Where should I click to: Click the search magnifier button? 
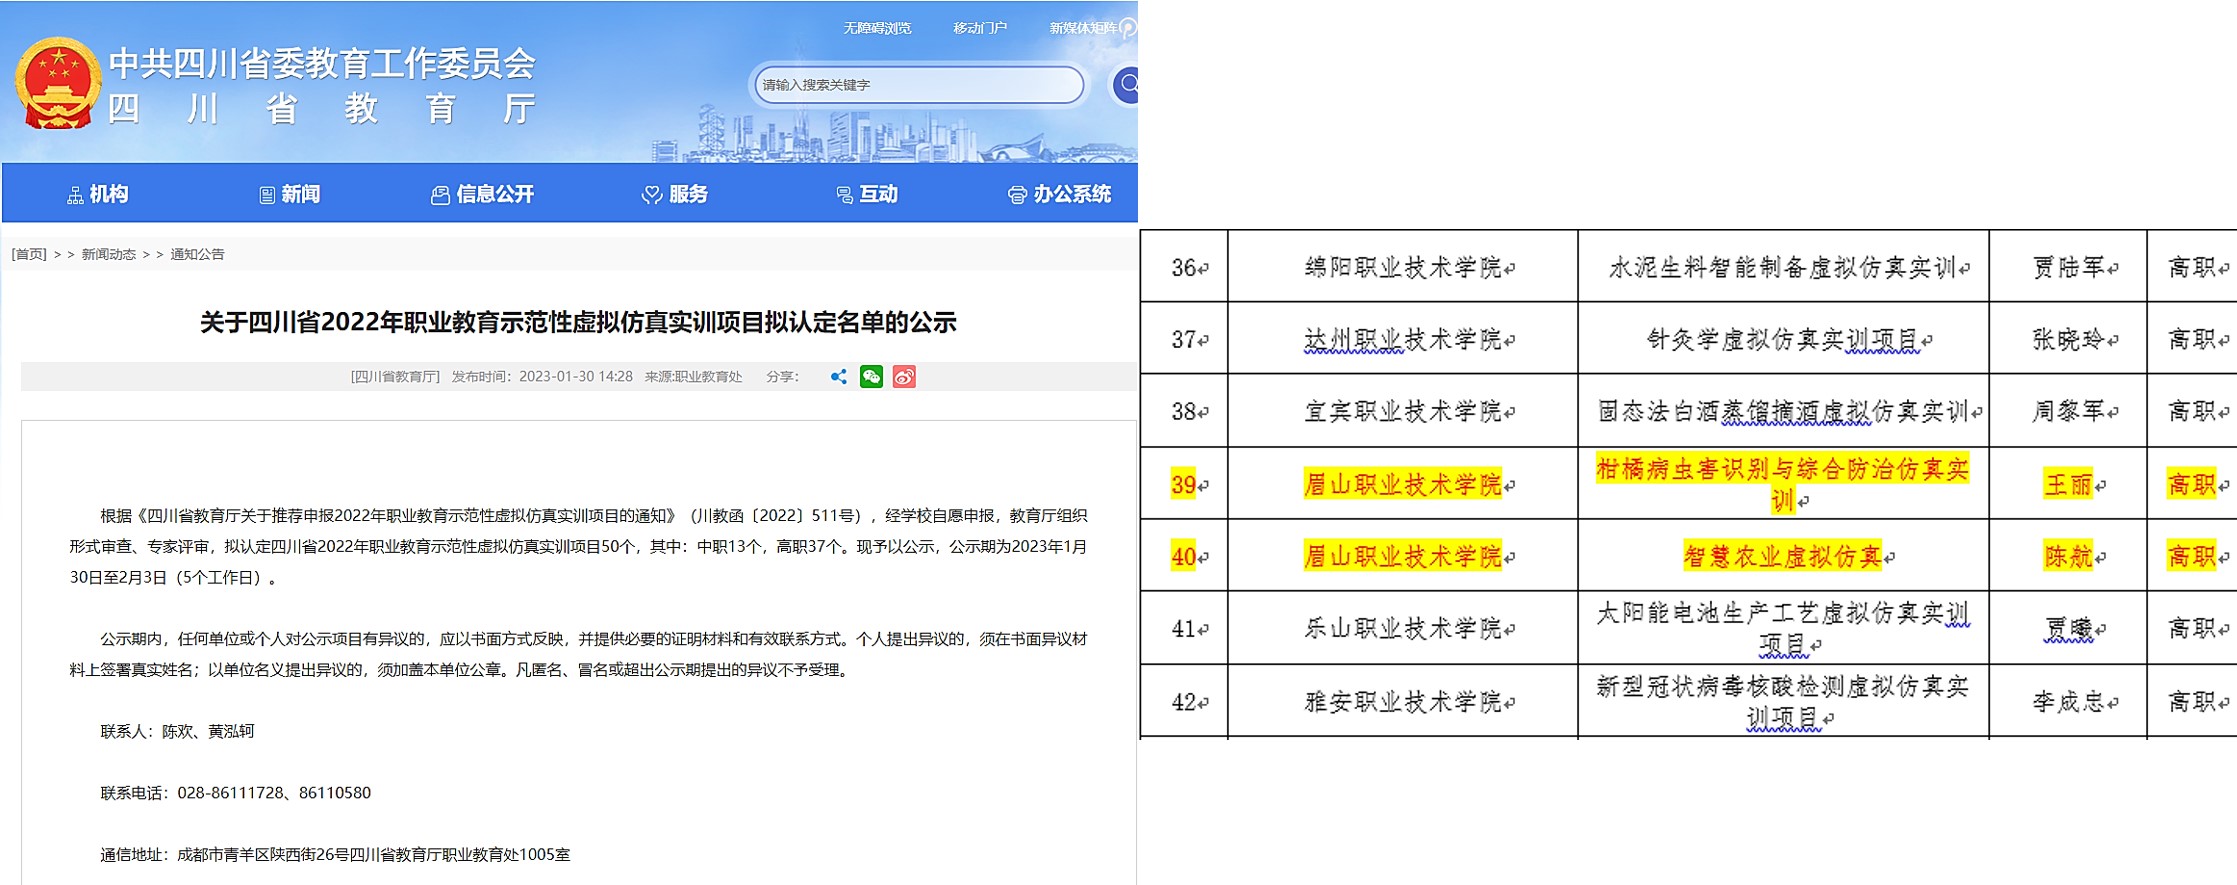click(1127, 85)
